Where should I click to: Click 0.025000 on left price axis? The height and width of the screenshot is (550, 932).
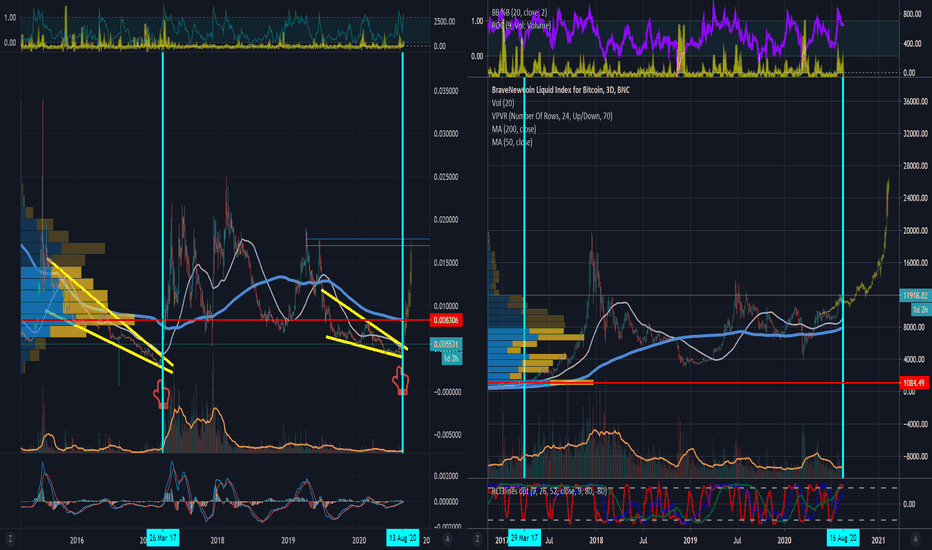point(446,177)
